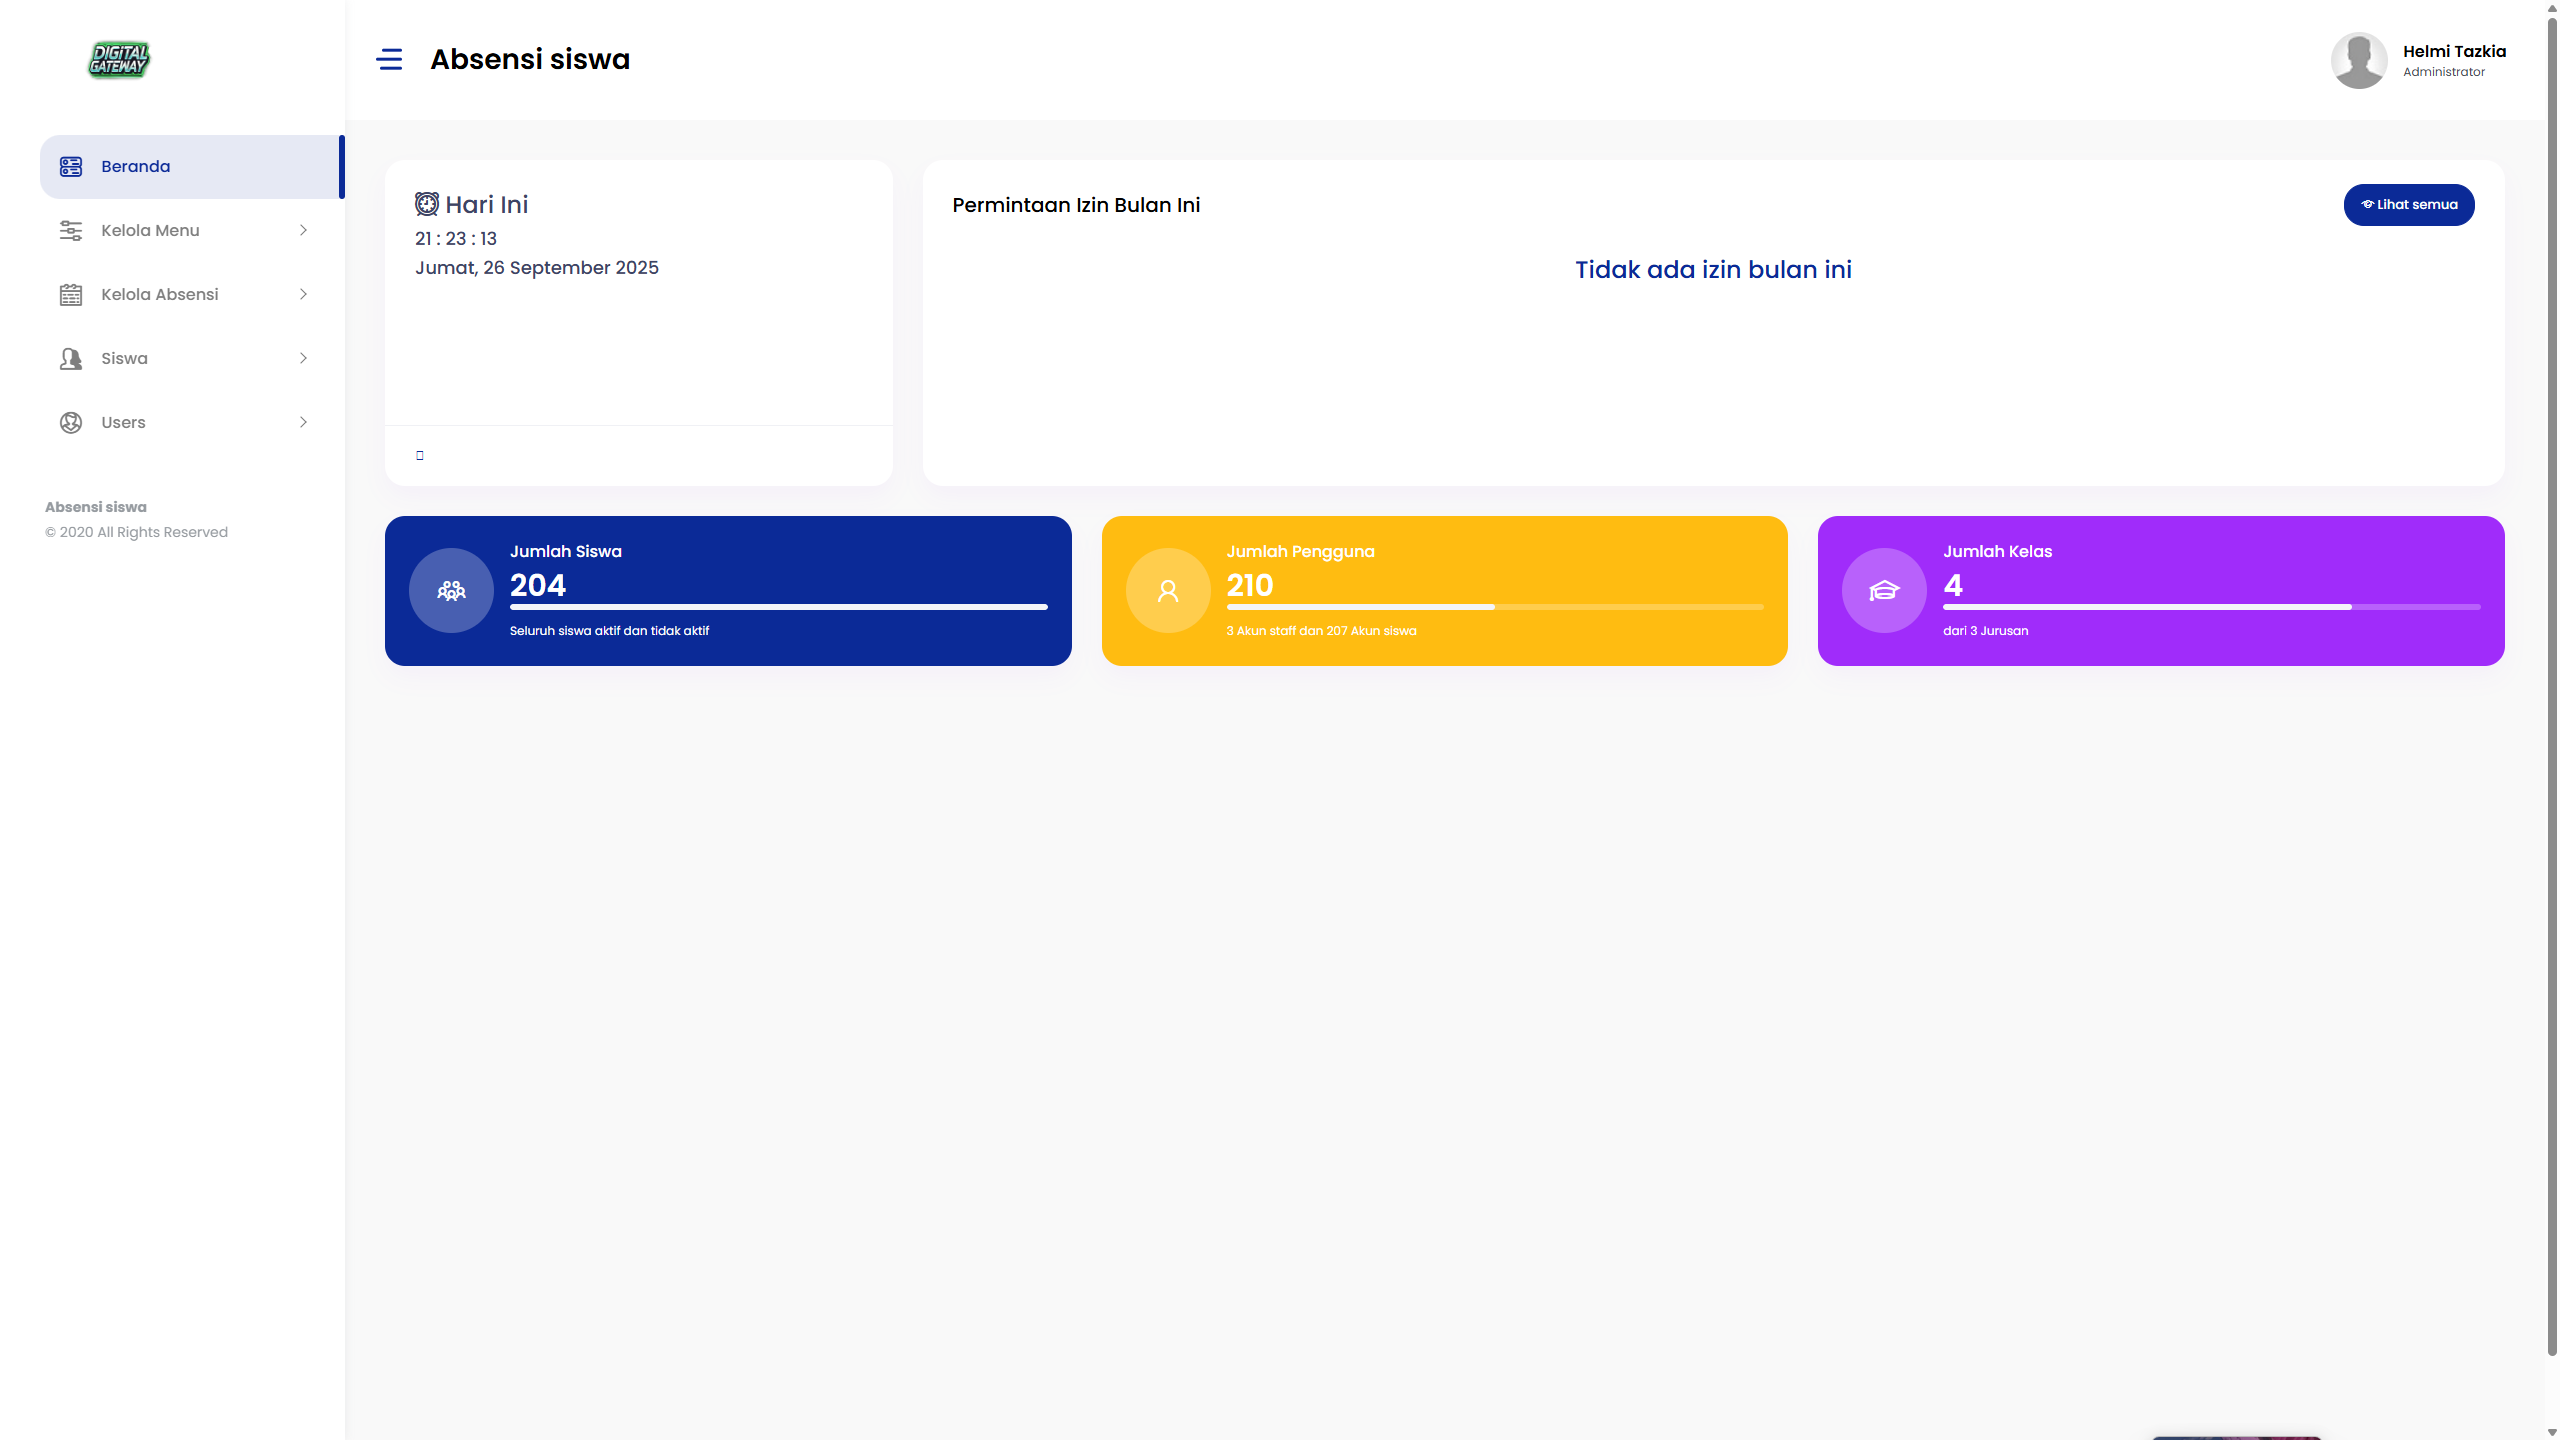Screen dimensions: 2560x1440
Task: Click the Jumlah Pengguna progress bar
Action: [1494, 607]
